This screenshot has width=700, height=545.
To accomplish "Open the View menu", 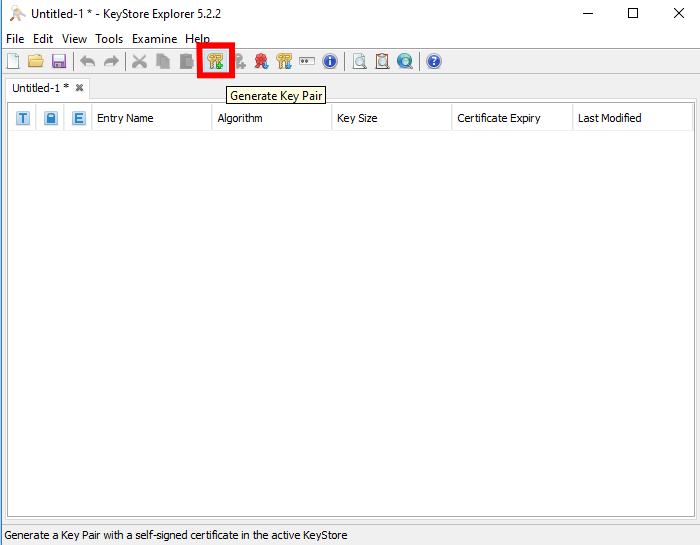I will 74,39.
